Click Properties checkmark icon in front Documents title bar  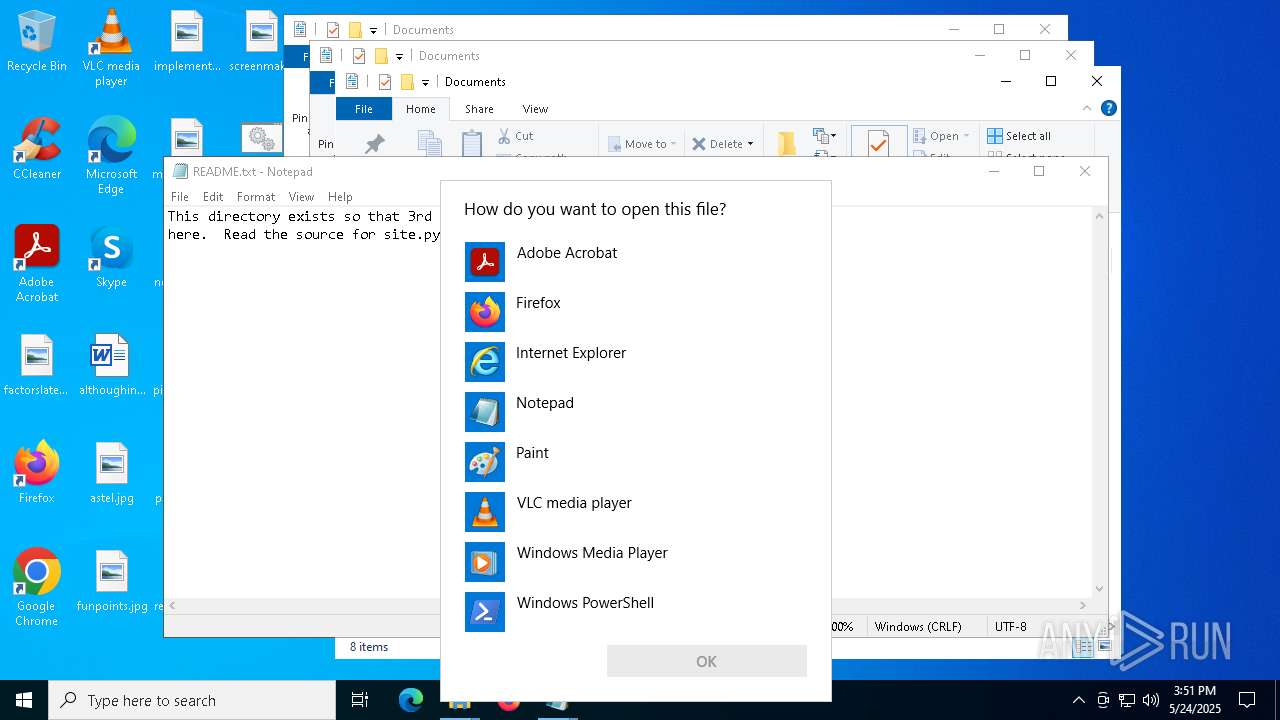(384, 82)
